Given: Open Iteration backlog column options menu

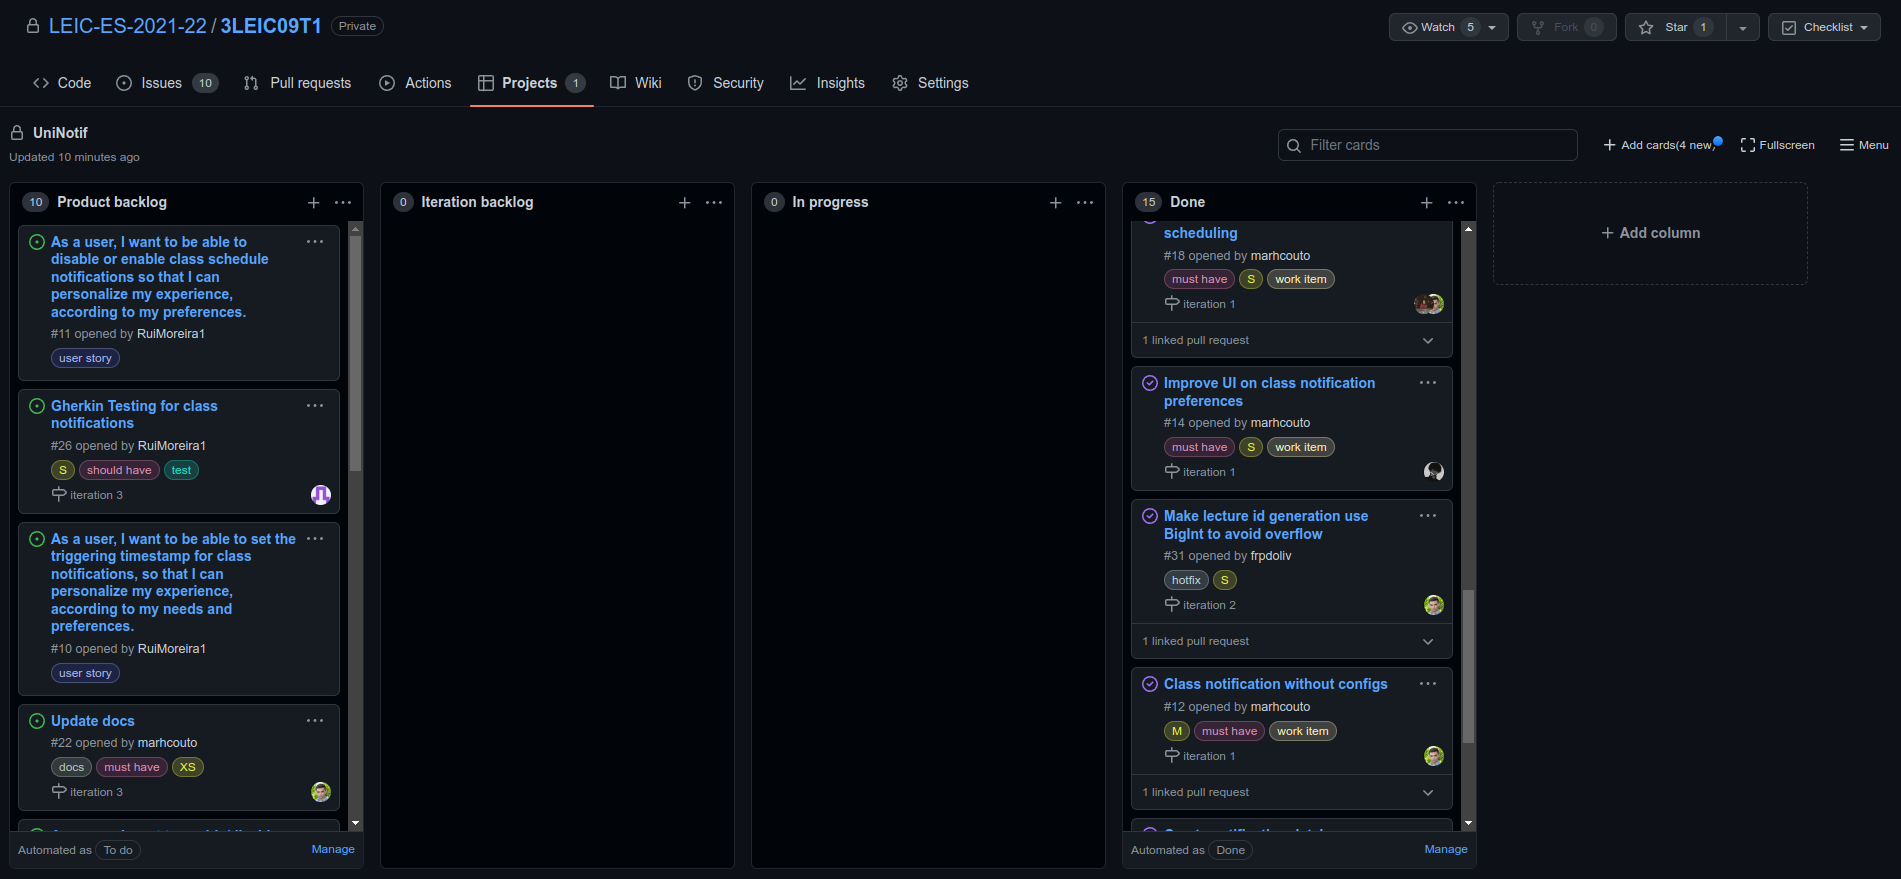Looking at the screenshot, I should [713, 203].
